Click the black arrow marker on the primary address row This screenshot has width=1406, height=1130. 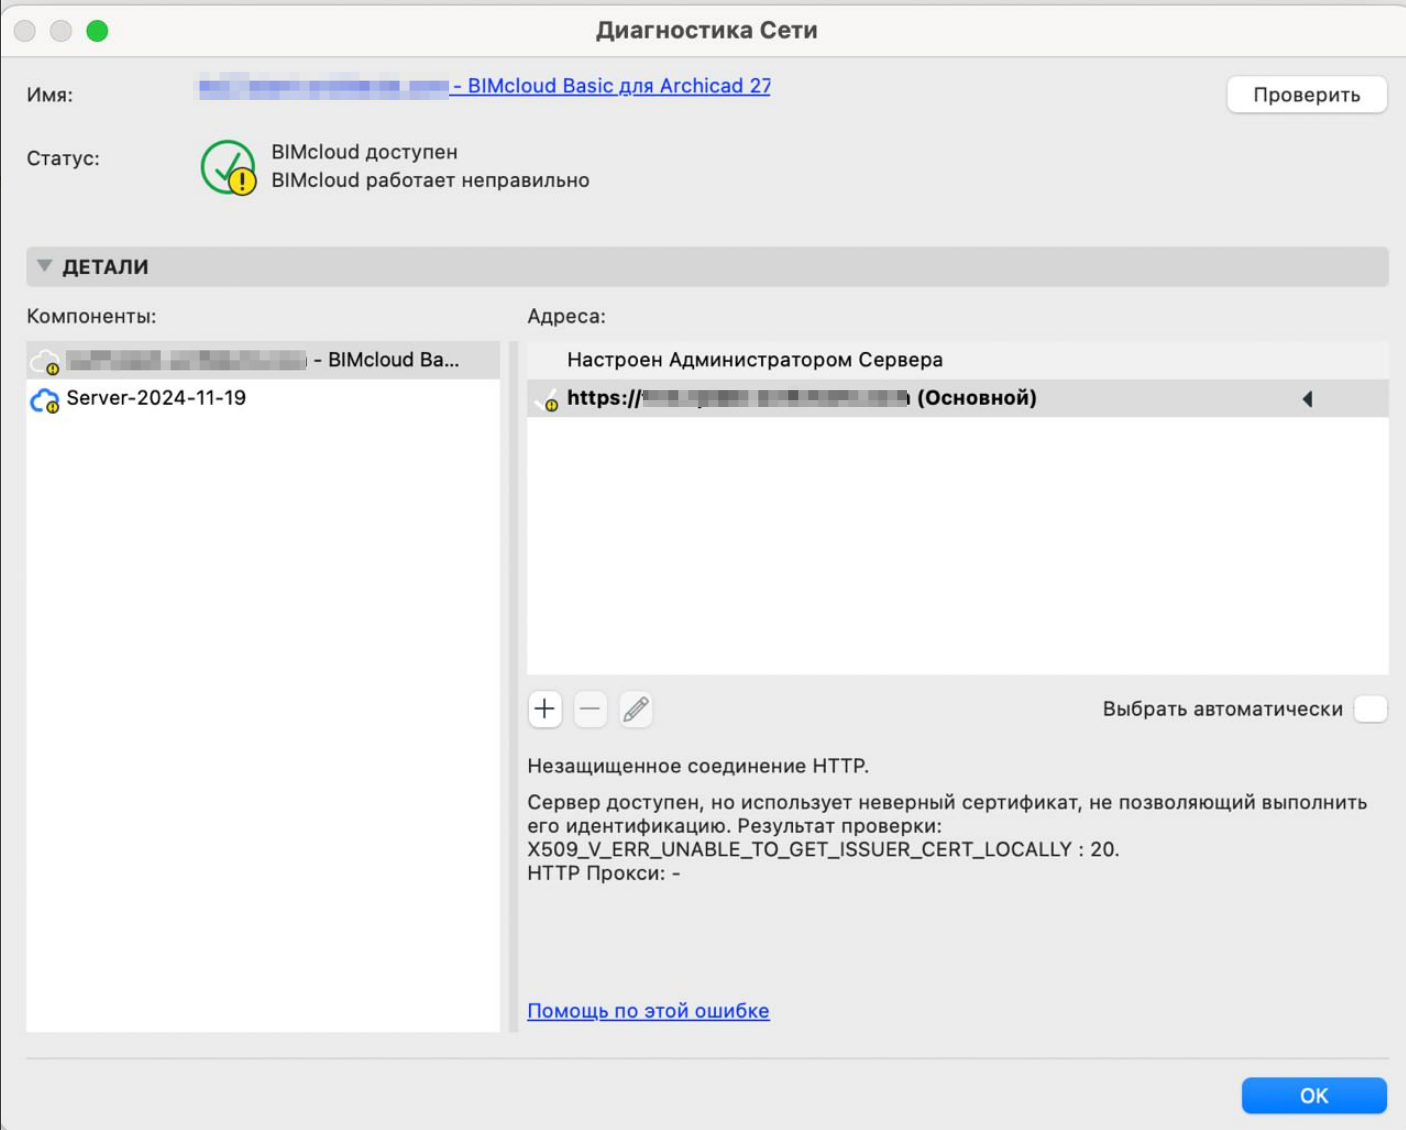pyautogui.click(x=1307, y=399)
